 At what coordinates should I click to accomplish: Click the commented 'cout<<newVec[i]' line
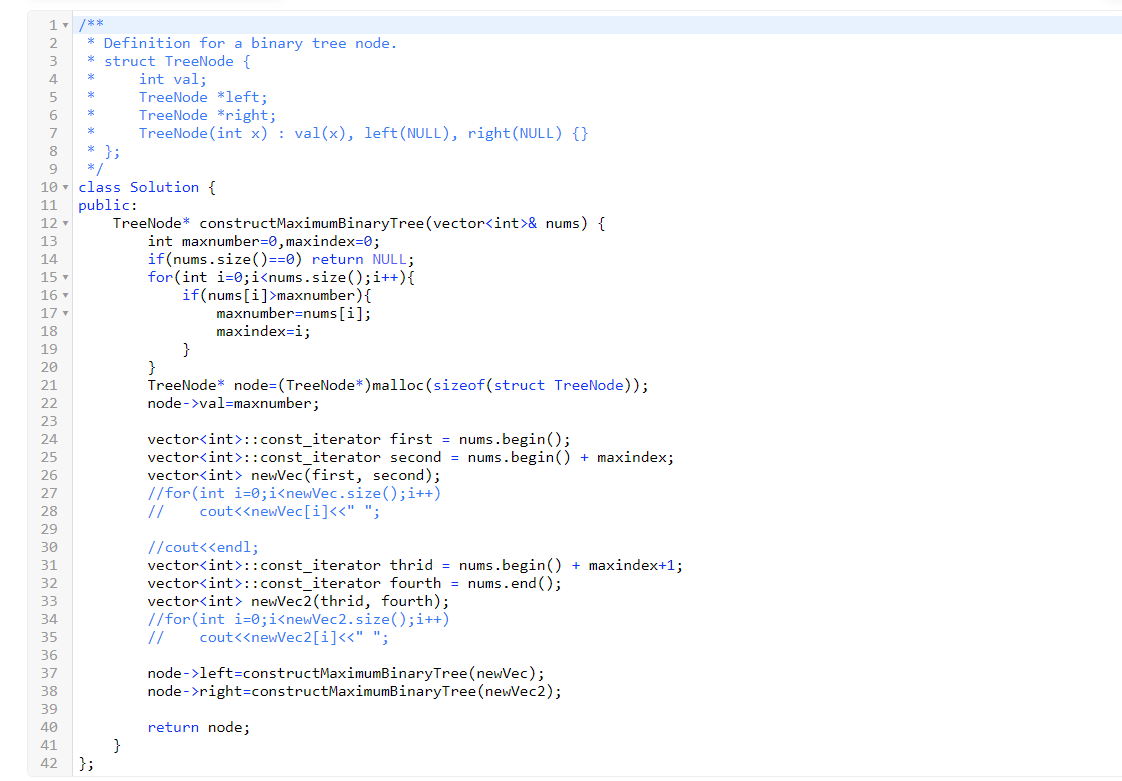coord(264,511)
